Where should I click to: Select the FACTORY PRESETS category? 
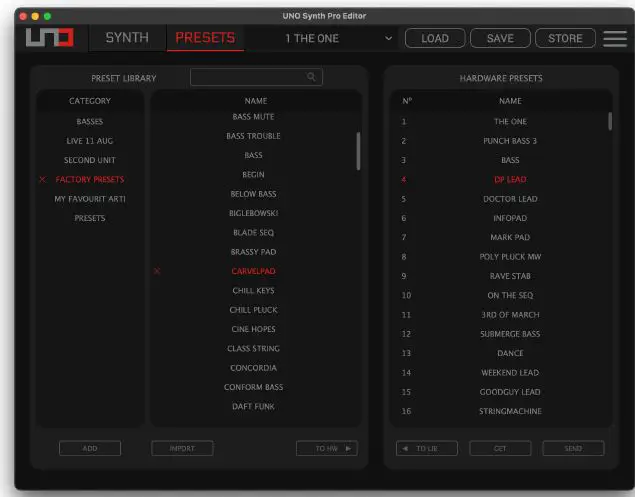pyautogui.click(x=90, y=179)
